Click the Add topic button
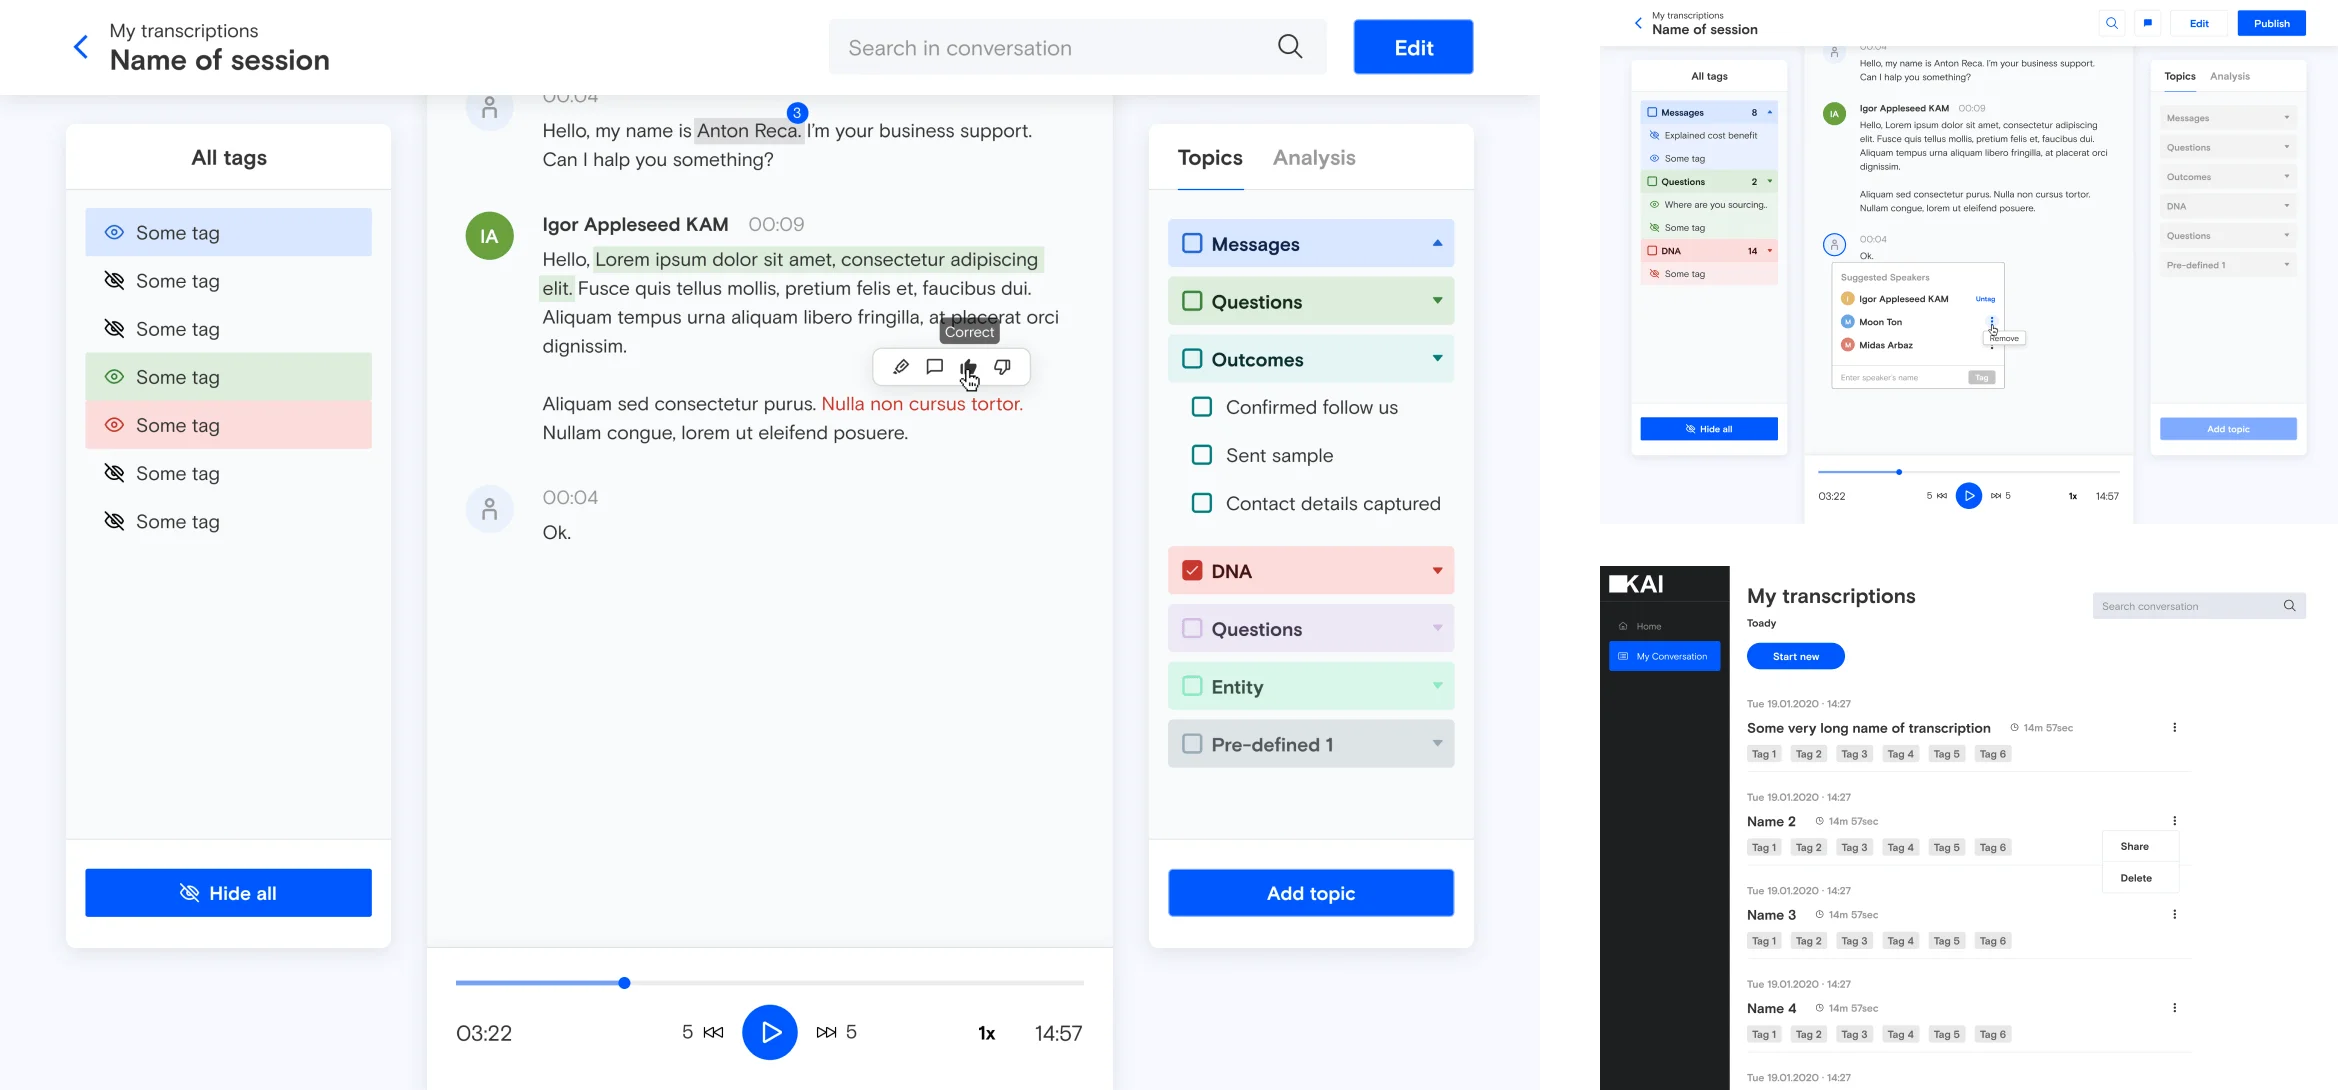Screen dimensions: 2338x1090 (1310, 893)
